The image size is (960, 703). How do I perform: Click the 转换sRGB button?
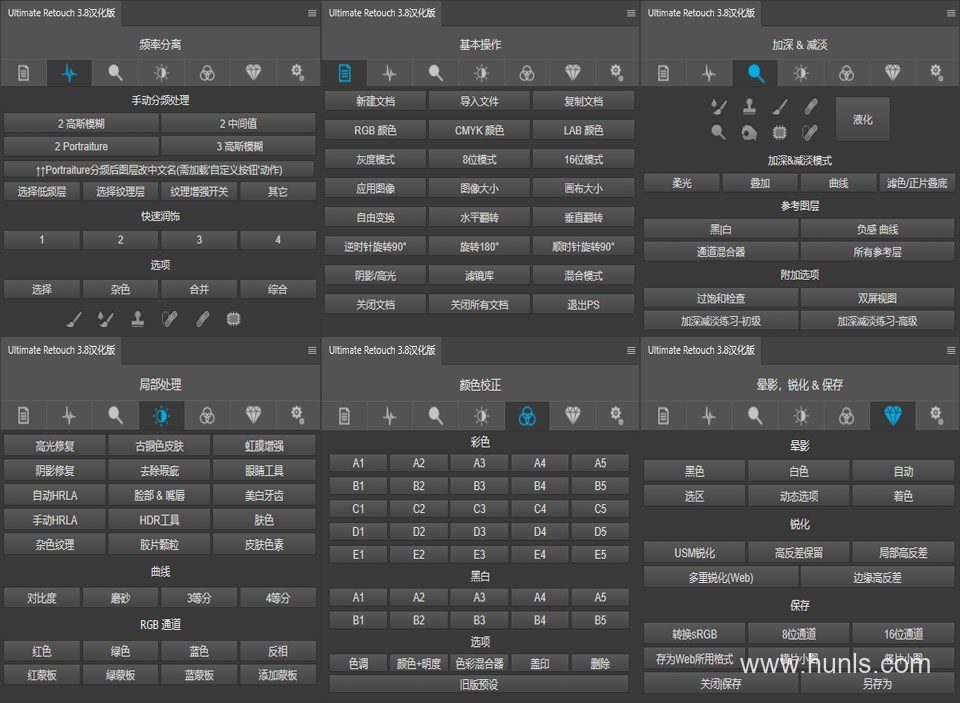[x=694, y=634]
